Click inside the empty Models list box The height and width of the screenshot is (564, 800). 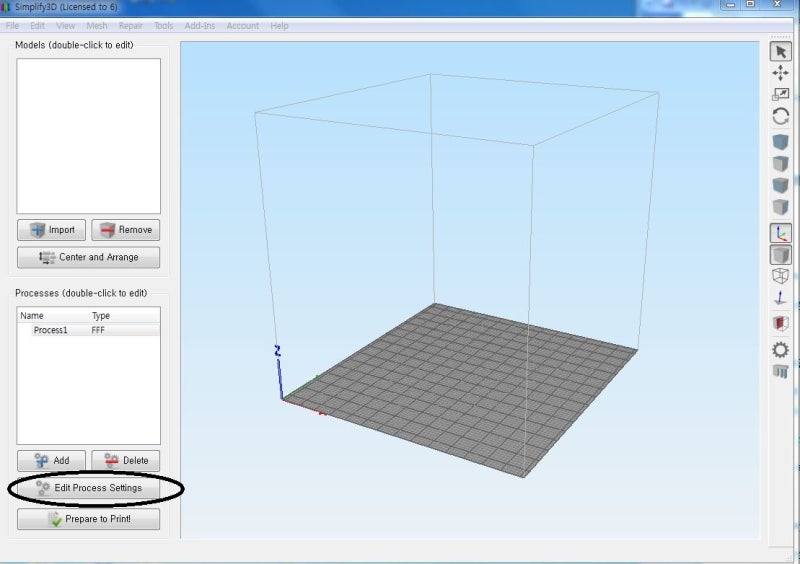pyautogui.click(x=88, y=136)
